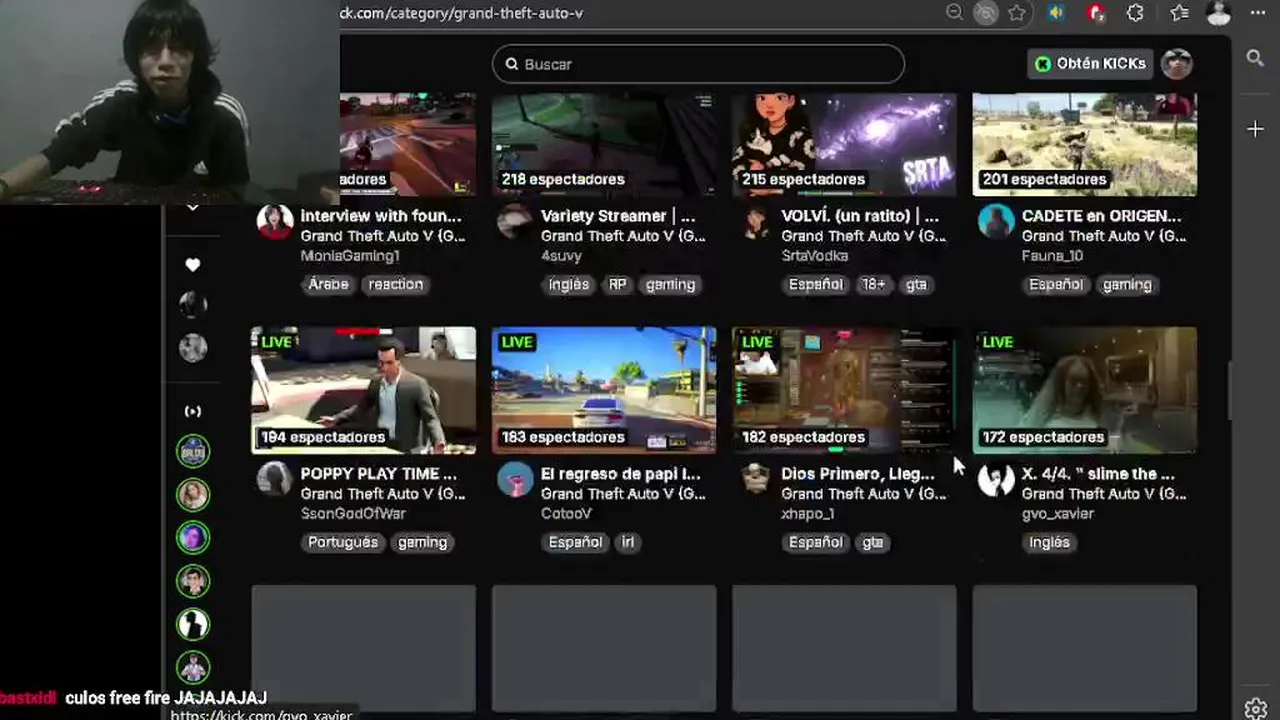The width and height of the screenshot is (1280, 720).
Task: Open the favorites list star icon
Action: [x=1180, y=13]
